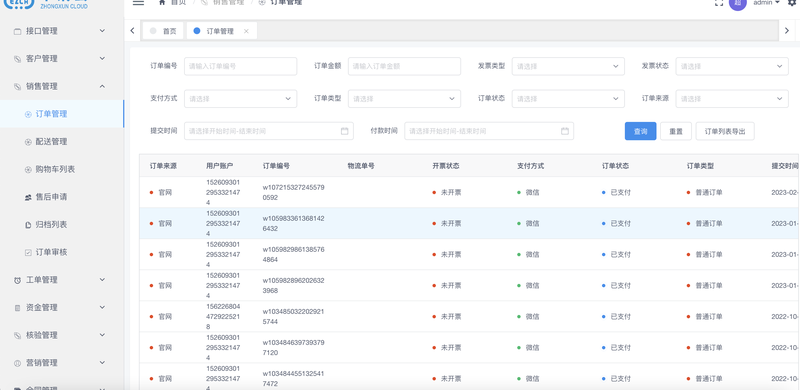Click the 核验管理 sidebar icon
800x390 pixels.
[17, 335]
